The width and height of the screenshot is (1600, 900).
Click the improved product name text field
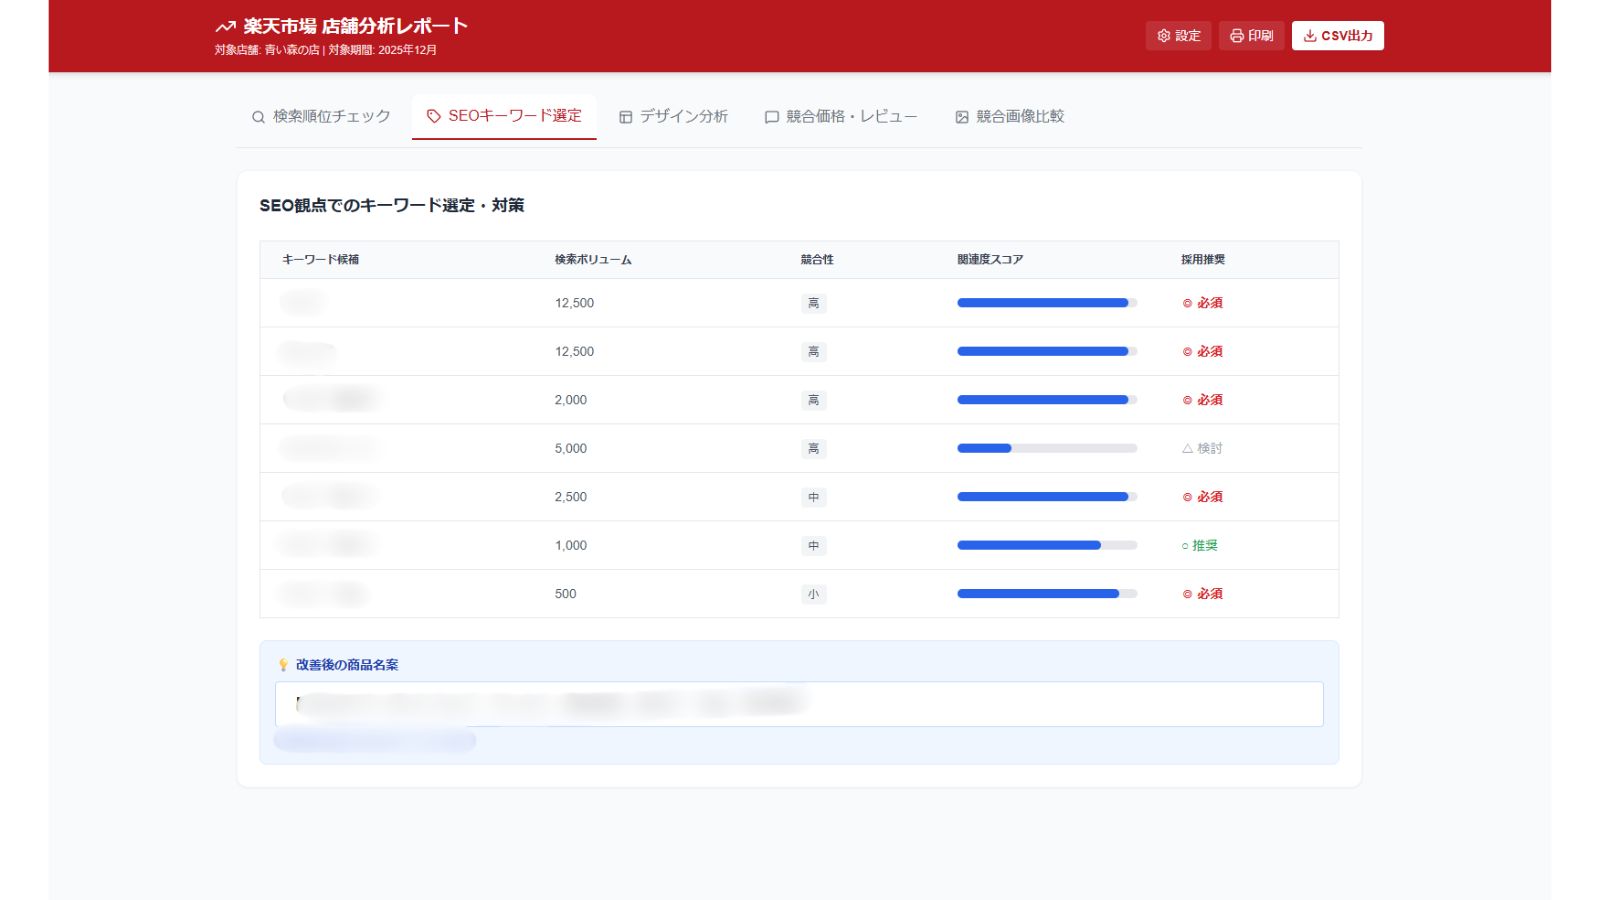(798, 704)
